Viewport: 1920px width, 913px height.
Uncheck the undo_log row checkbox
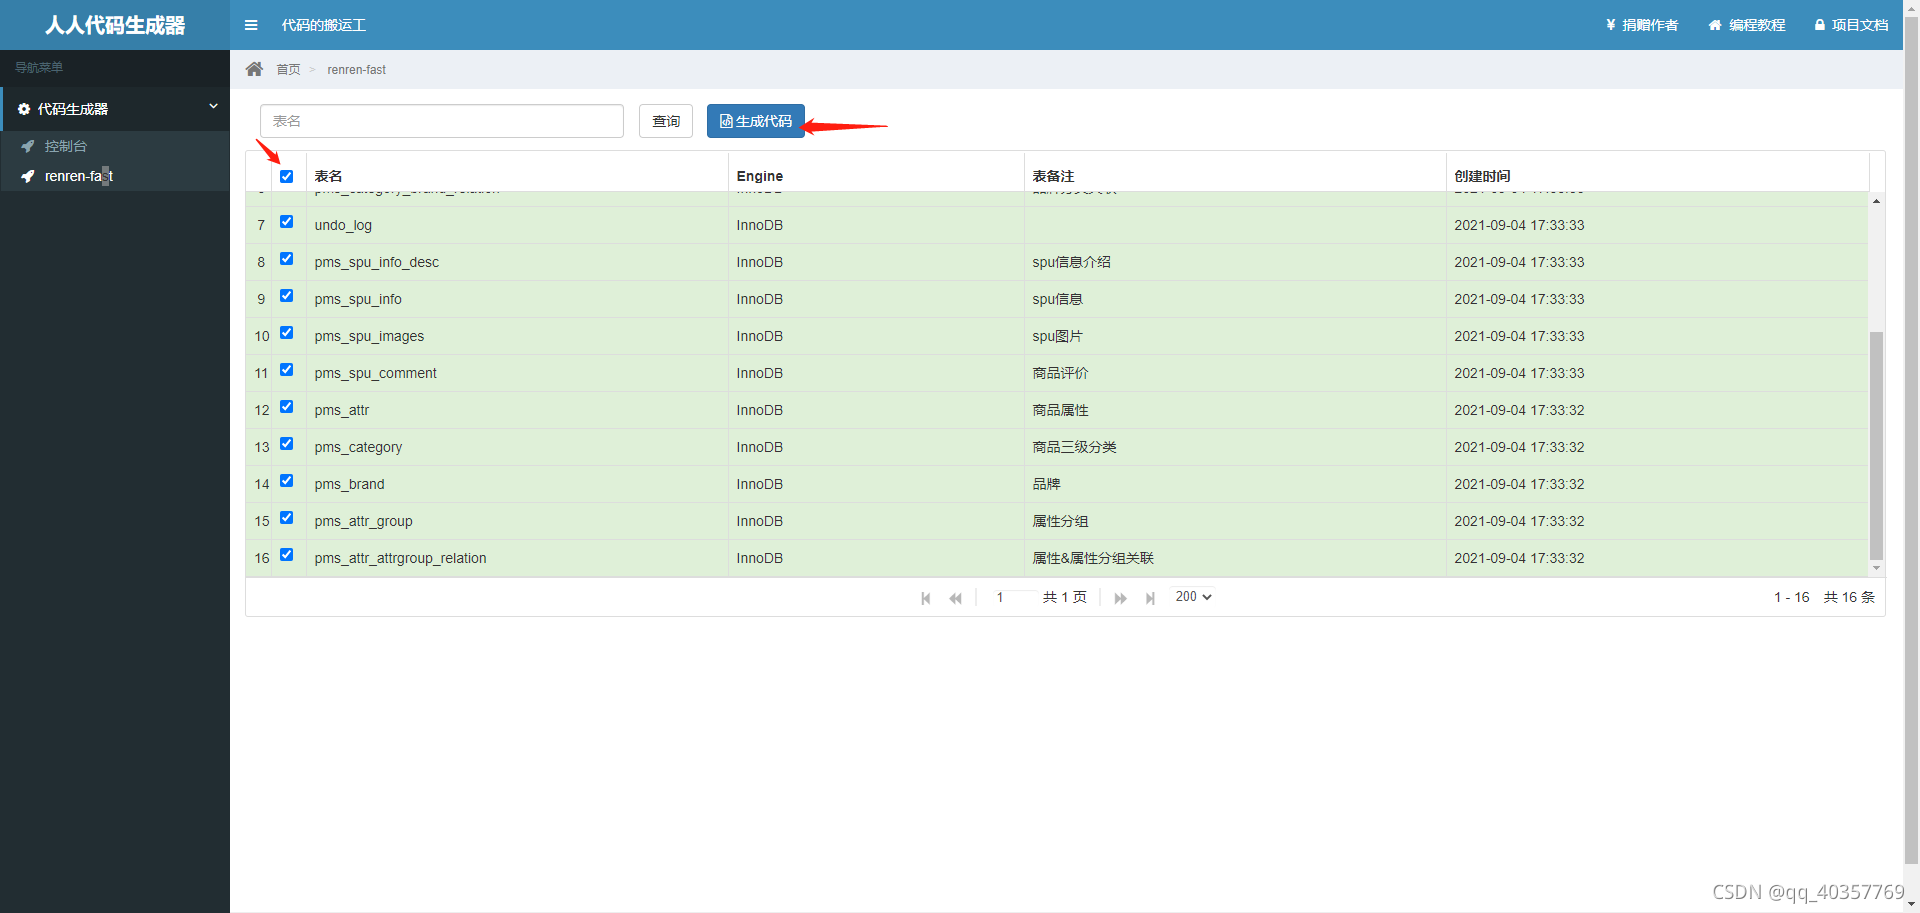[287, 222]
